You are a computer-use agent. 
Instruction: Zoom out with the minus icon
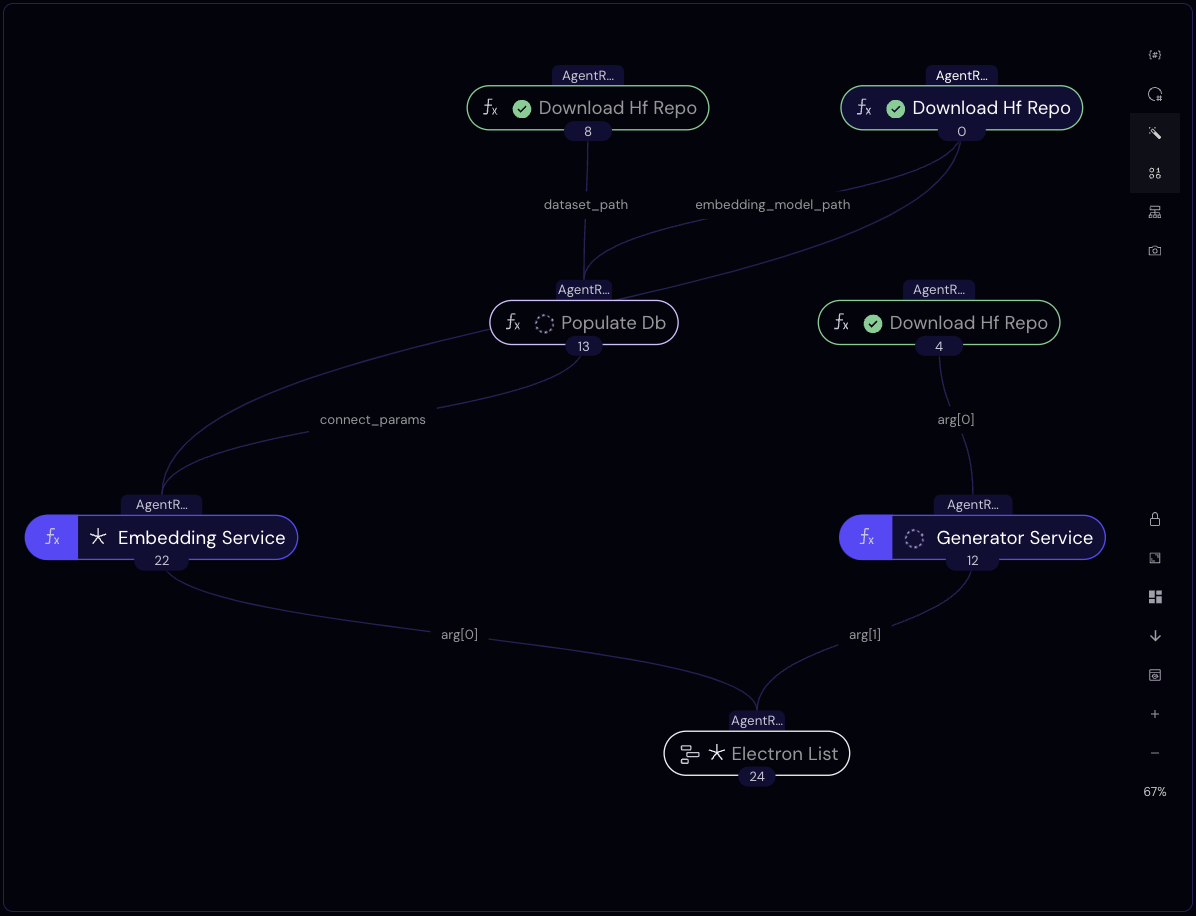tap(1154, 753)
